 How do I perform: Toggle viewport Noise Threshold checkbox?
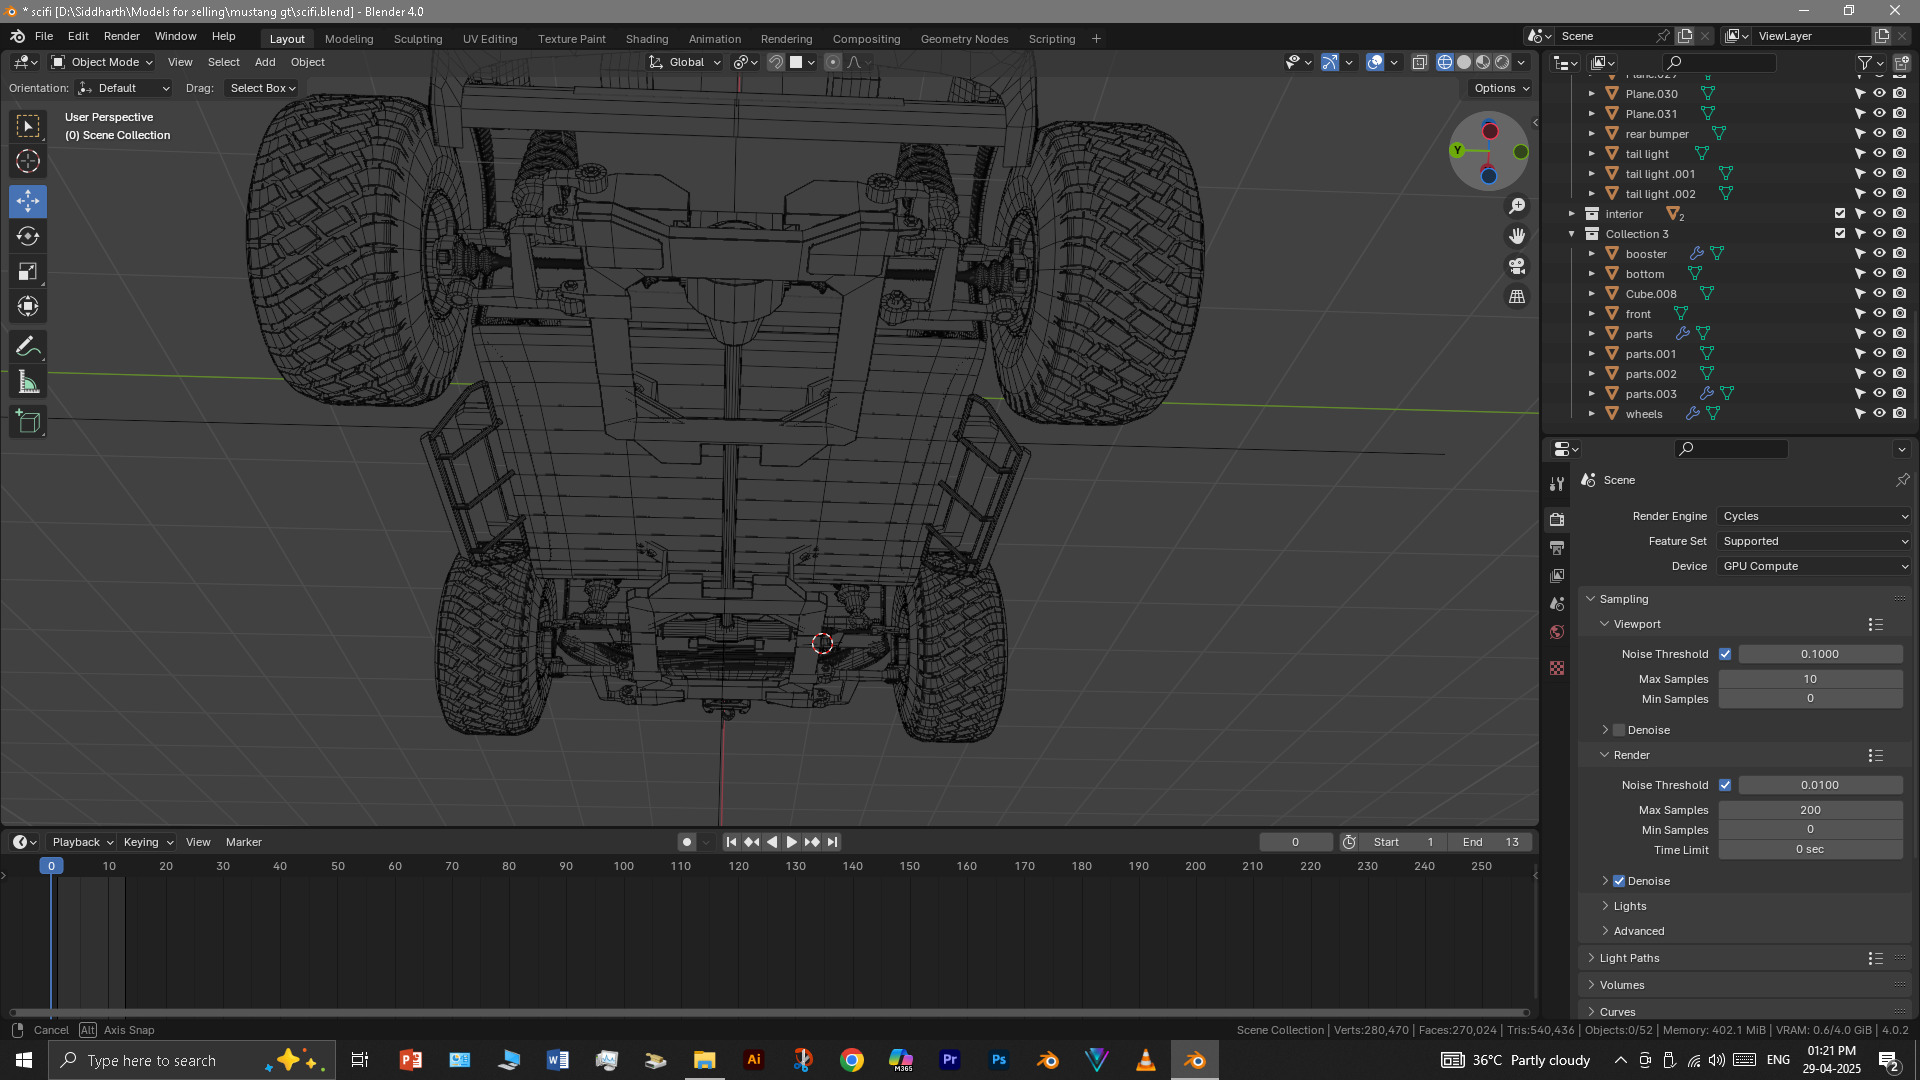[x=1725, y=654]
